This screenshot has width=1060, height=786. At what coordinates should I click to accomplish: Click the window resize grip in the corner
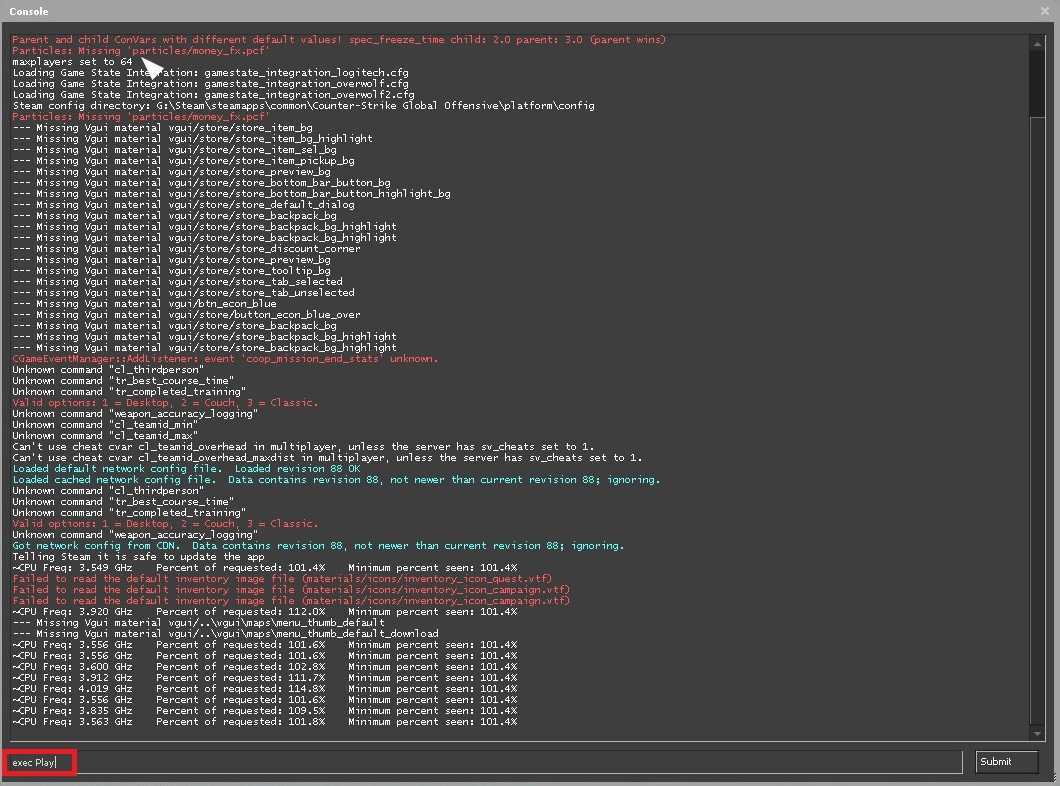pyautogui.click(x=1053, y=779)
